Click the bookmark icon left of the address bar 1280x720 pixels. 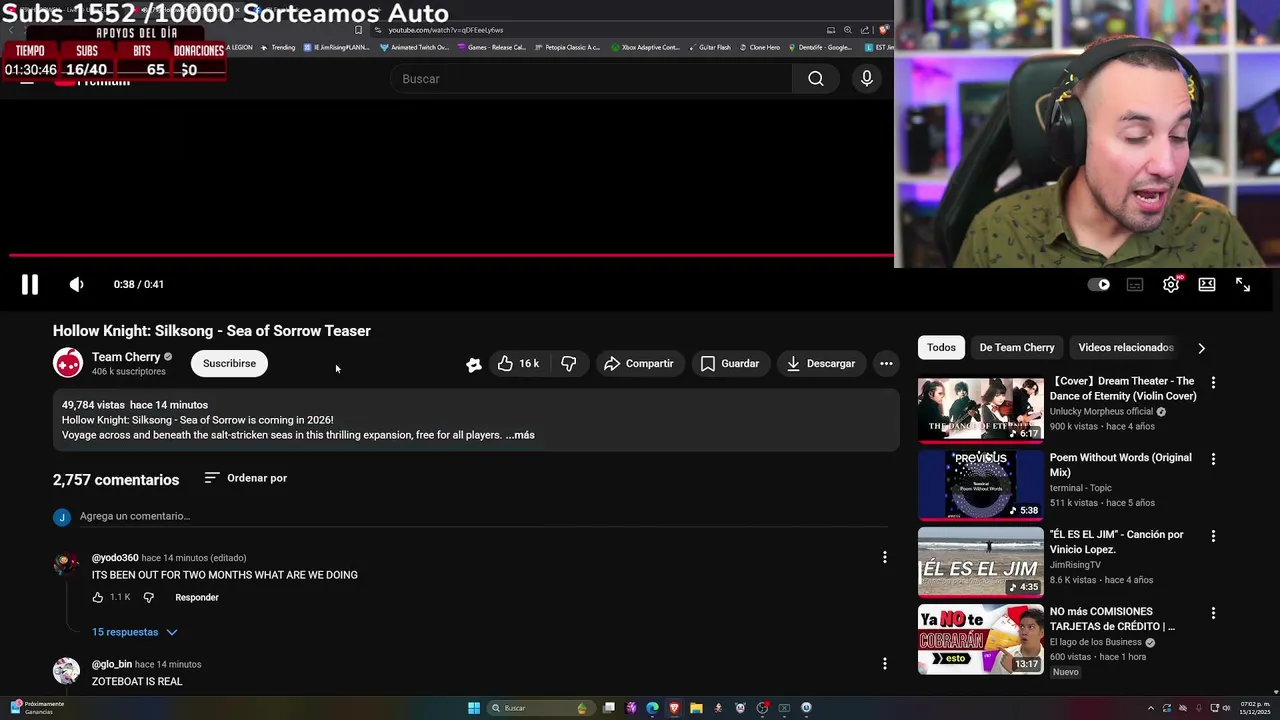pos(359,30)
